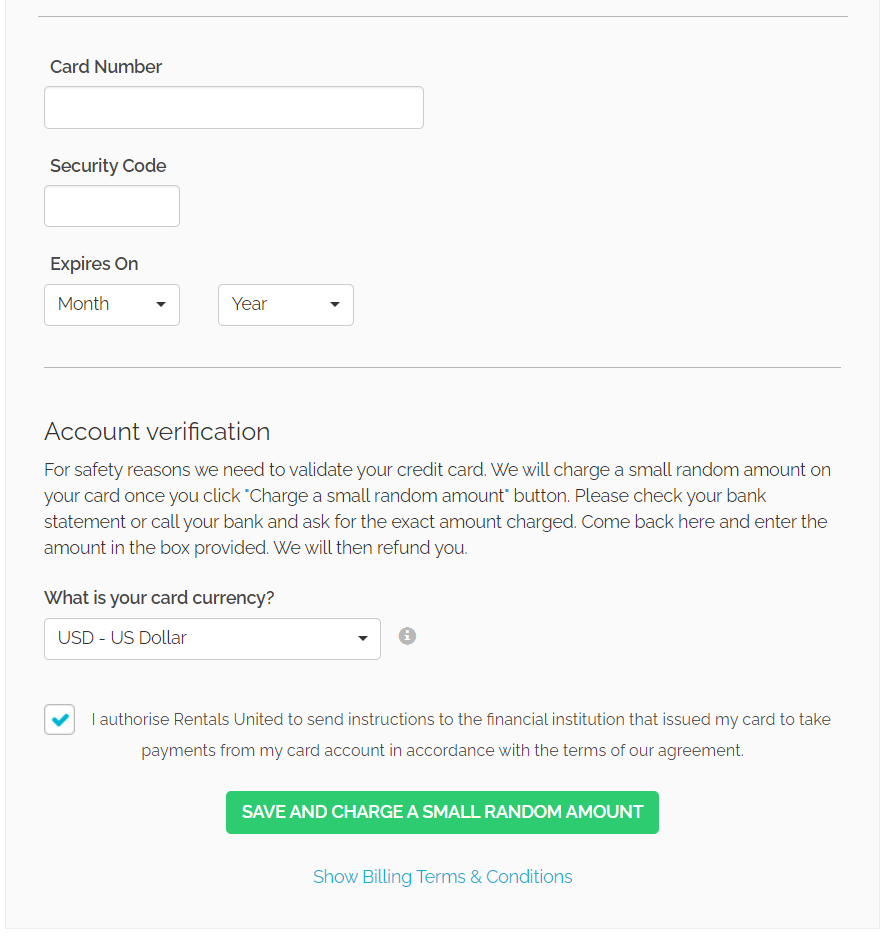This screenshot has width=887, height=937.
Task: Select the "Year" placeholder text in expiry
Action: [250, 304]
